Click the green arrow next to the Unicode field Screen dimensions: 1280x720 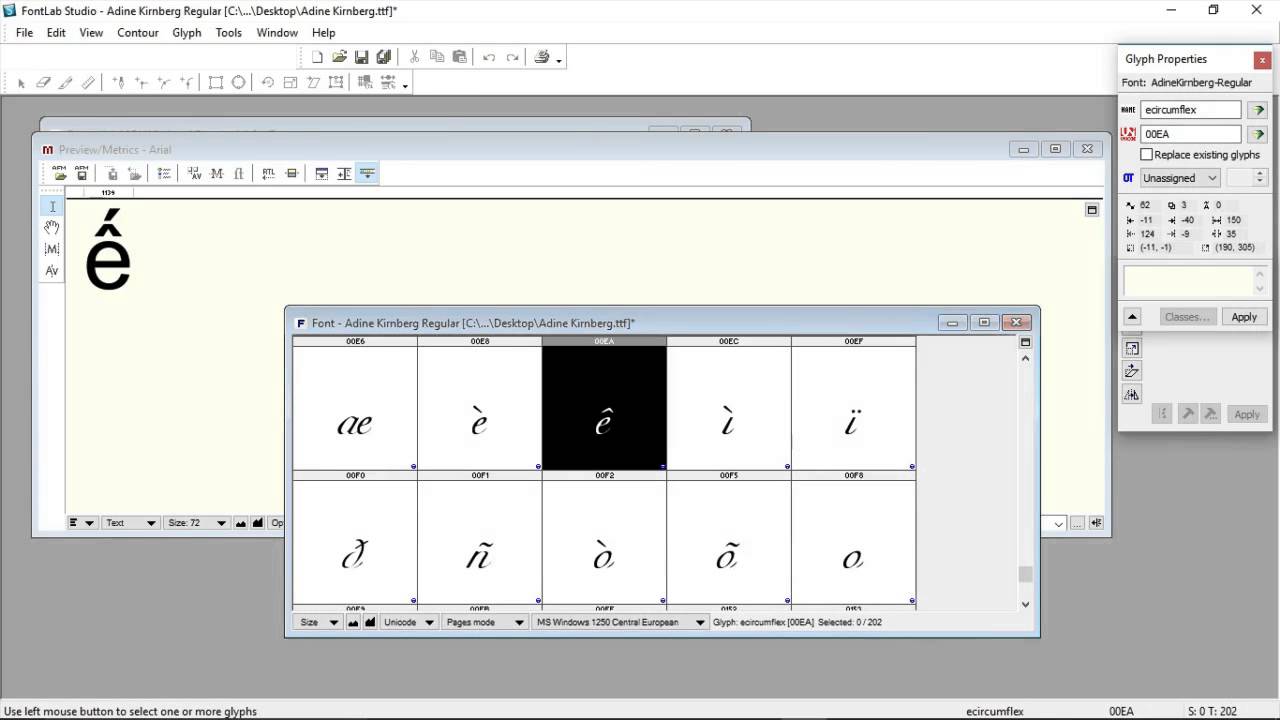[x=1258, y=134]
